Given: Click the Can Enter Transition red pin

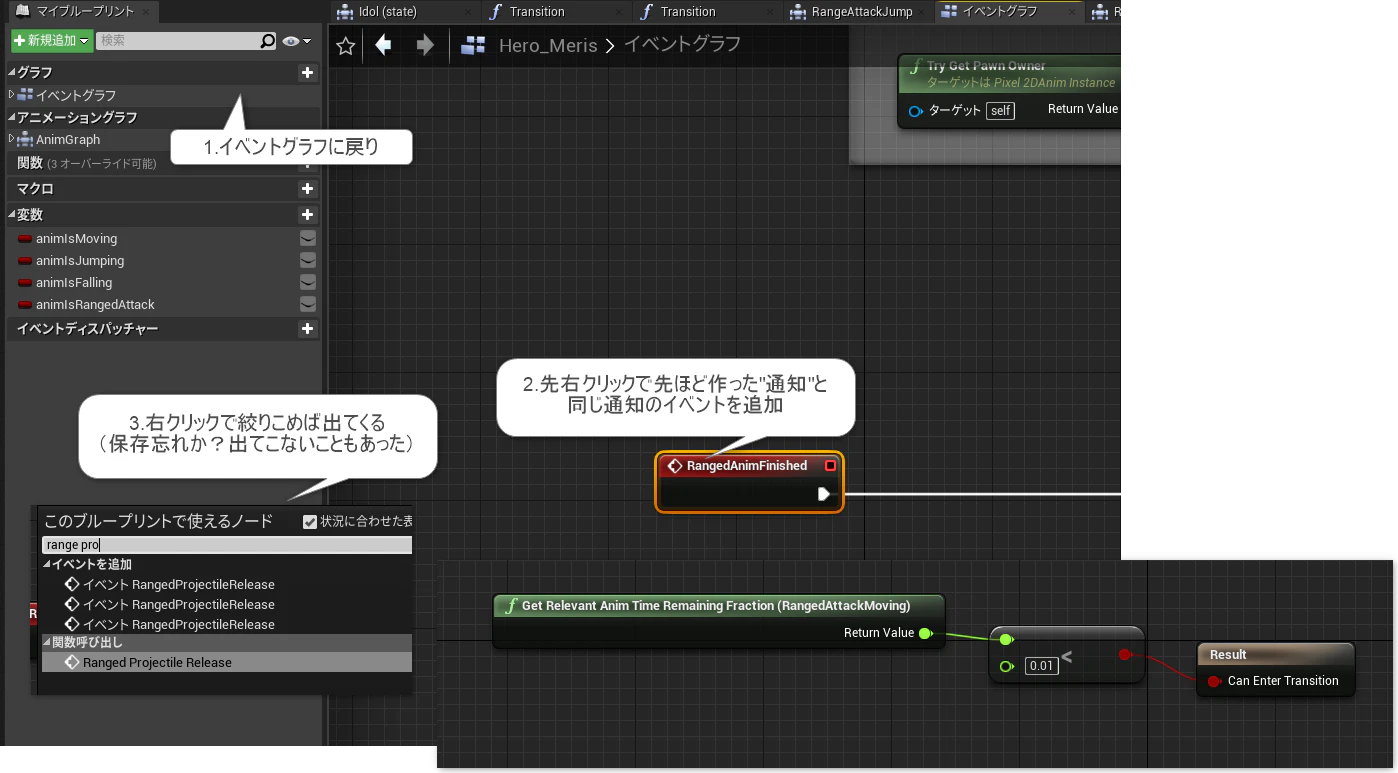Looking at the screenshot, I should [1214, 681].
